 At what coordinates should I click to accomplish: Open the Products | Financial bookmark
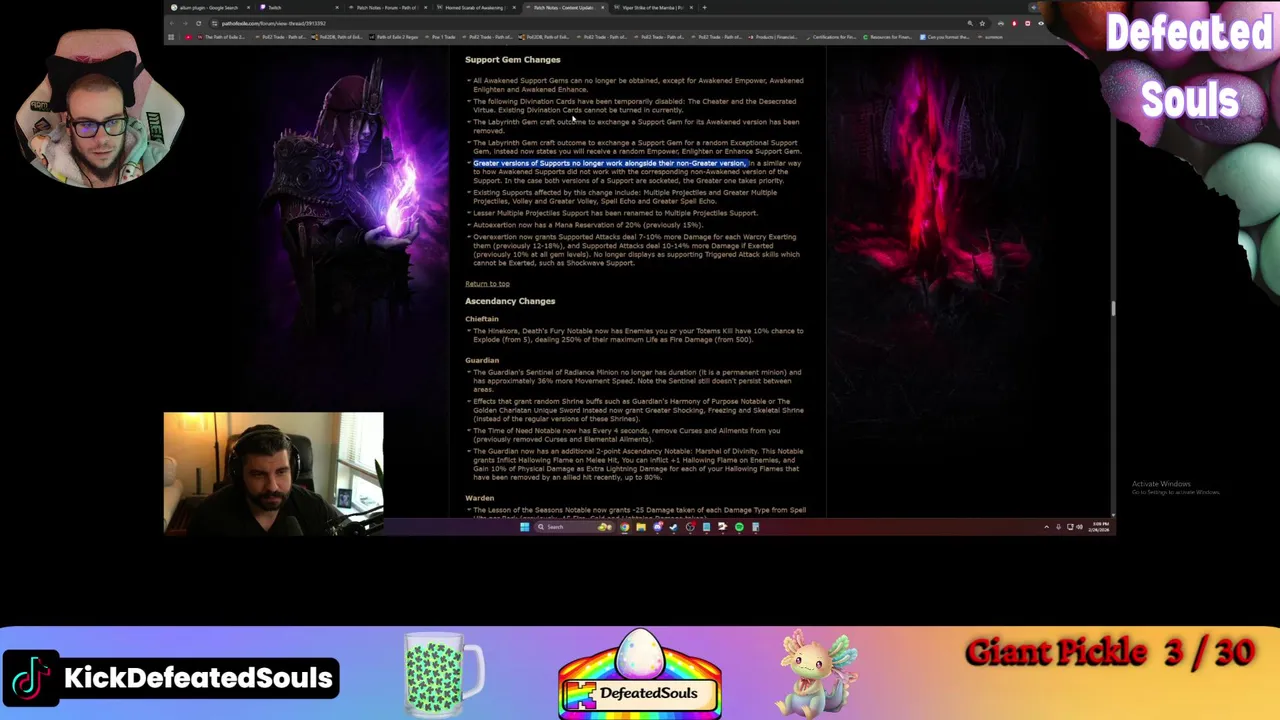coord(774,37)
